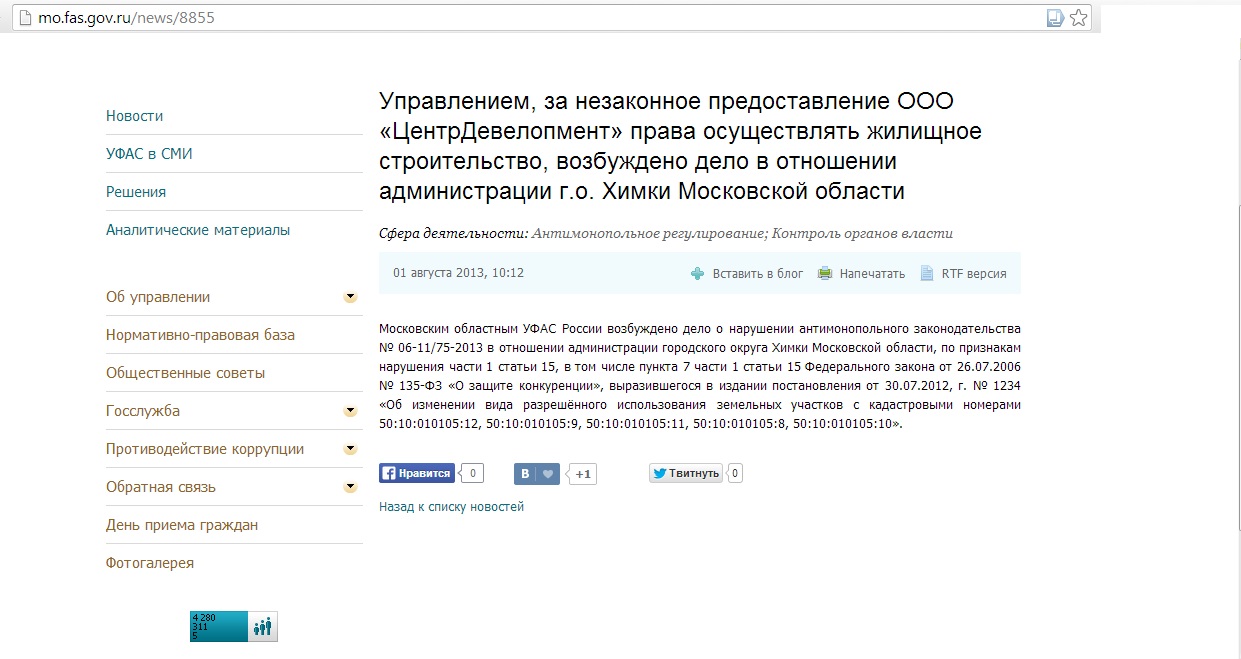Open Противодействие коррупции menu item
The height and width of the screenshot is (659, 1241).
click(205, 449)
